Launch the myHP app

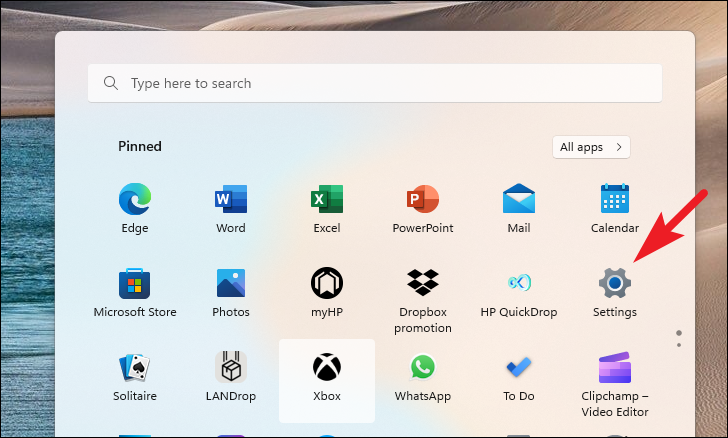327,292
